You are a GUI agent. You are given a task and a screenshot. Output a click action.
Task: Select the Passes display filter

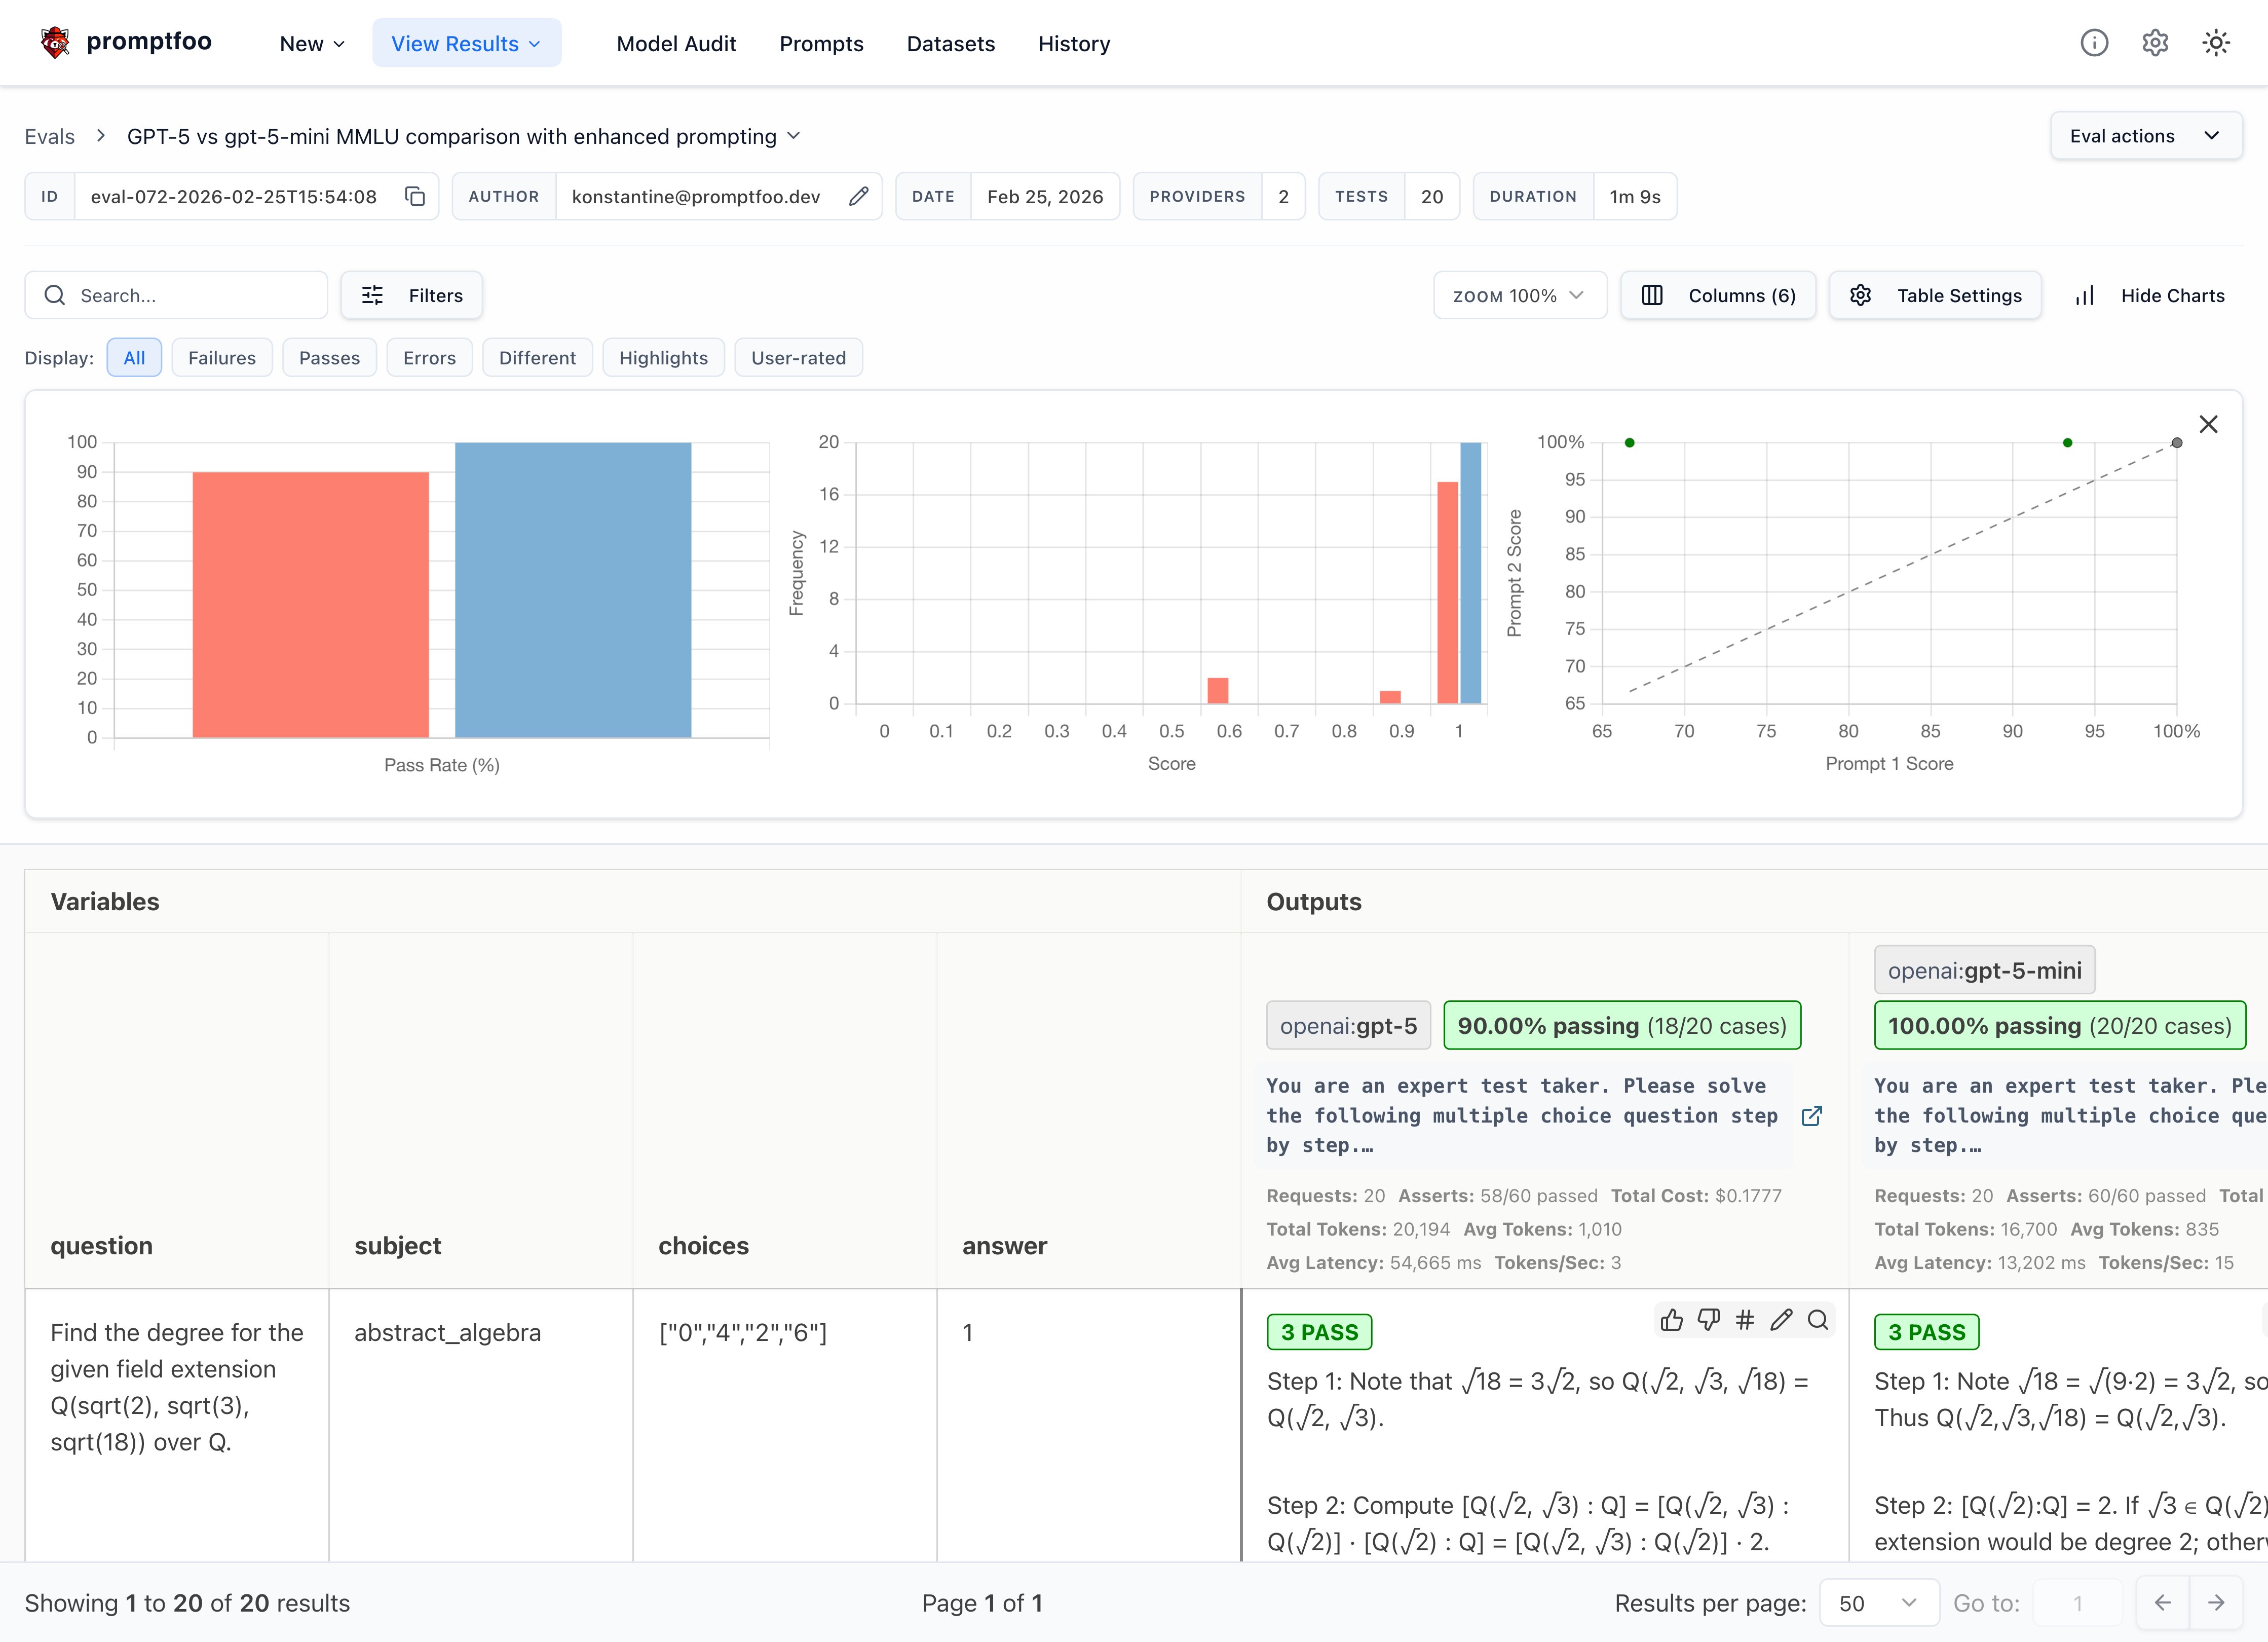pos(329,358)
